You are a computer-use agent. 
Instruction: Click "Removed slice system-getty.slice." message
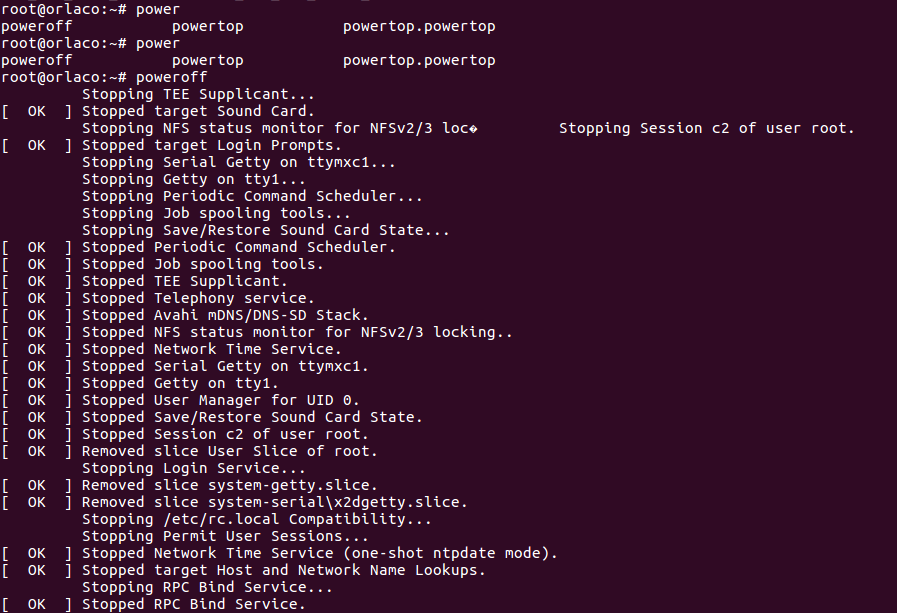tap(229, 485)
